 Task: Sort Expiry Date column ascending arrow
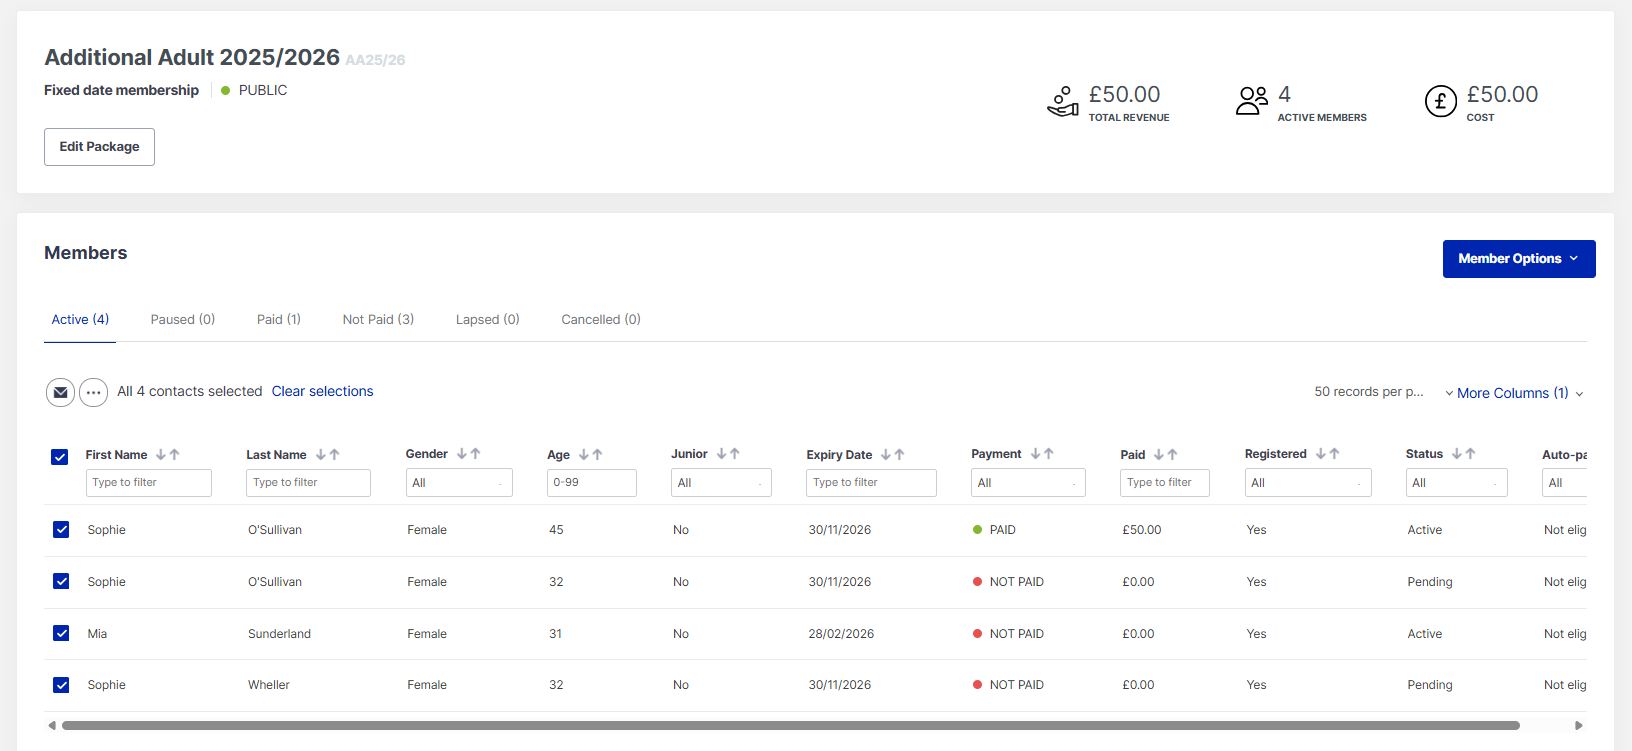tap(900, 455)
